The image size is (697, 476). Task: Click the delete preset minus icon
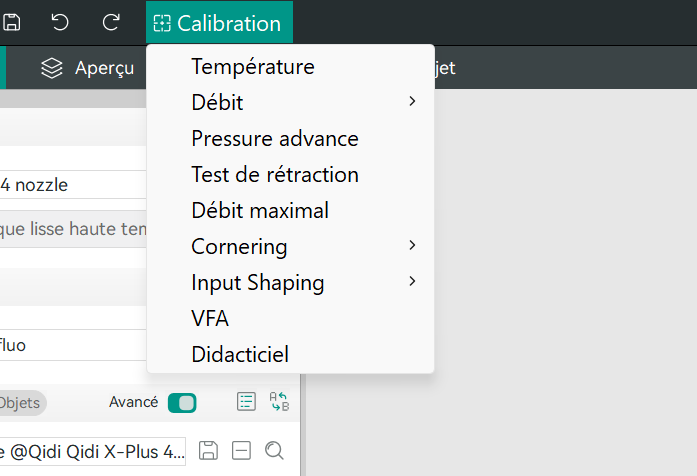[241, 451]
